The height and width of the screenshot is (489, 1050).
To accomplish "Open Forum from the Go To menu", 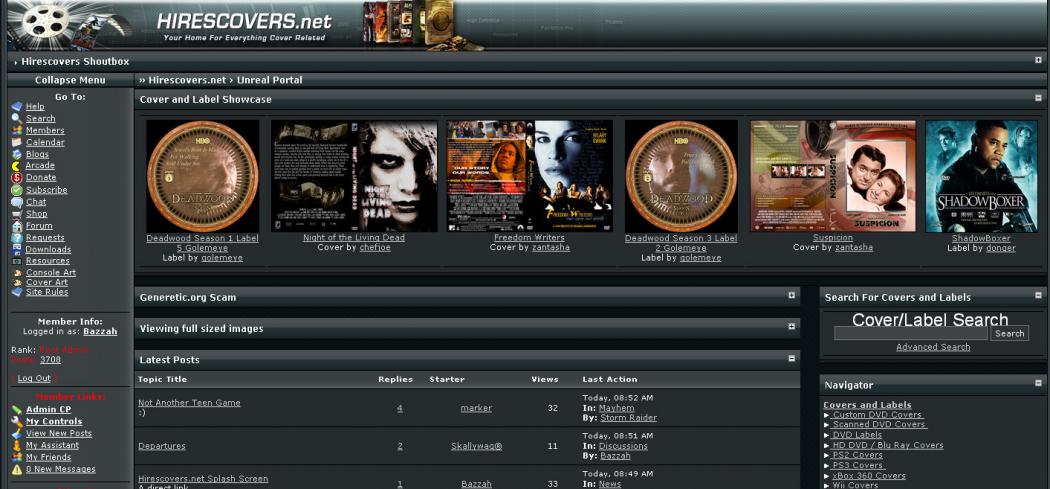I will [x=39, y=226].
